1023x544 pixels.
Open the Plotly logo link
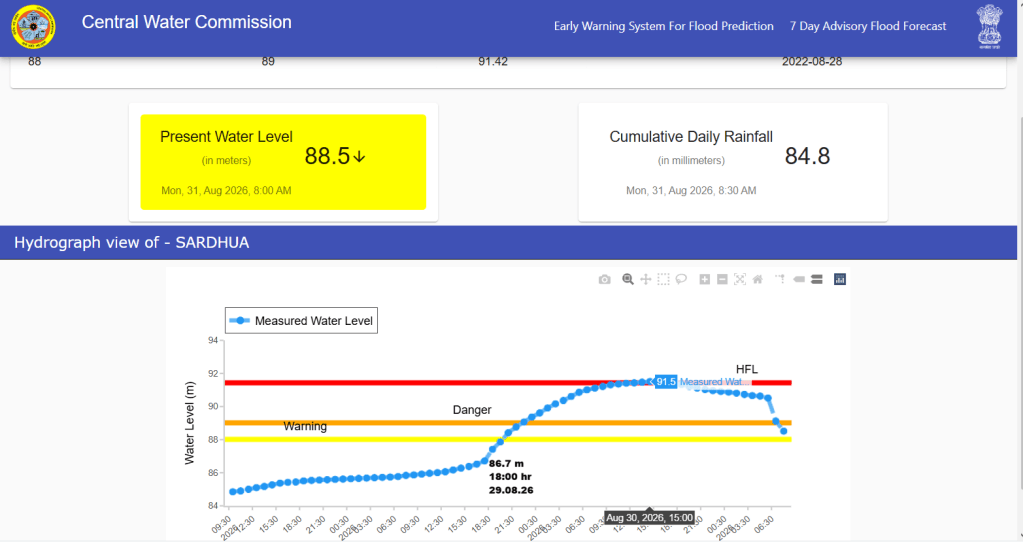[x=840, y=279]
